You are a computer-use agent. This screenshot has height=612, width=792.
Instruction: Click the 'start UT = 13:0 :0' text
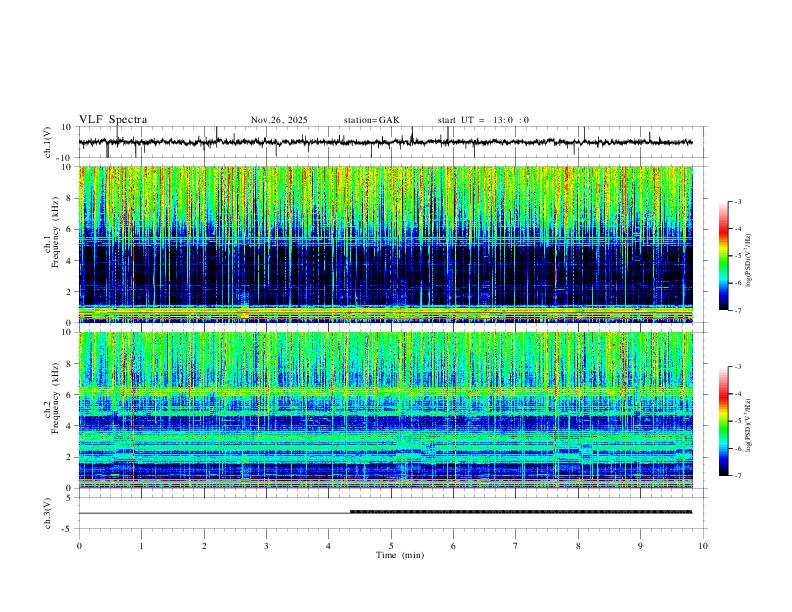coord(483,120)
